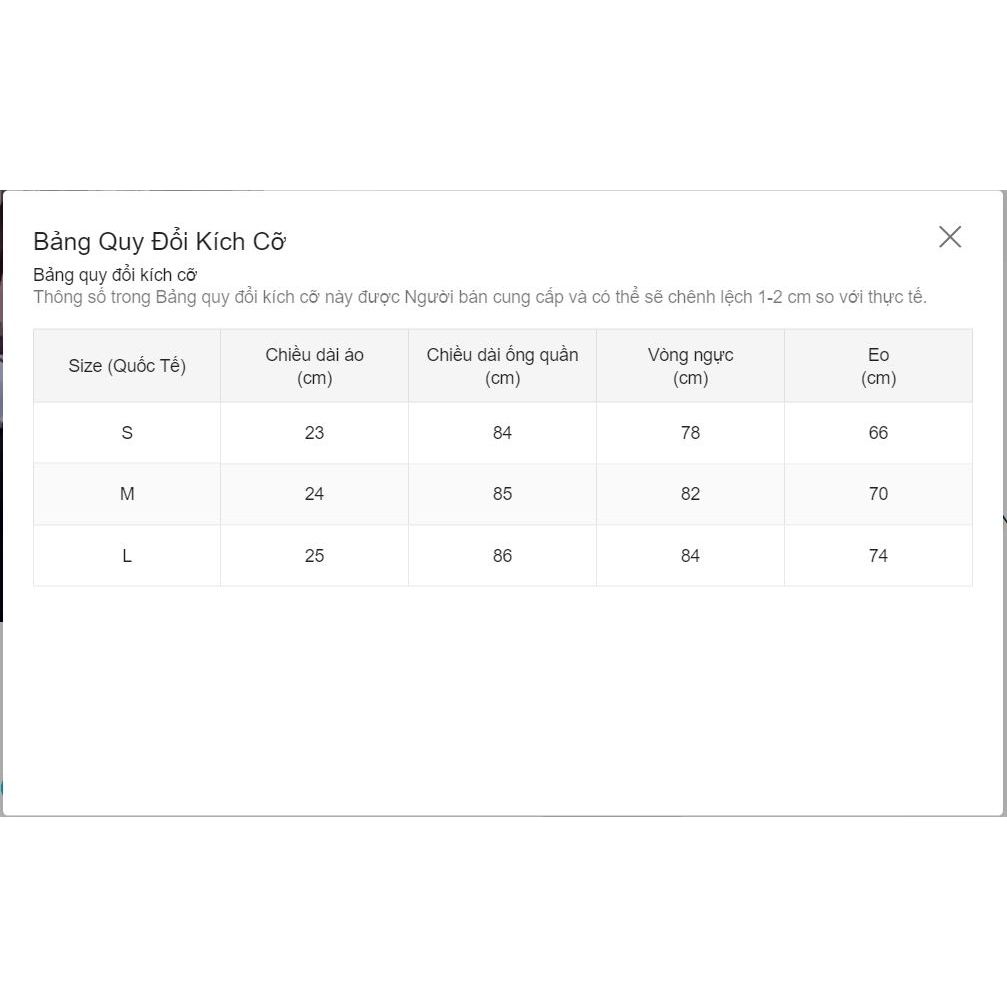Click the Eo column header
Screen dimensions: 1007x1007
click(878, 366)
